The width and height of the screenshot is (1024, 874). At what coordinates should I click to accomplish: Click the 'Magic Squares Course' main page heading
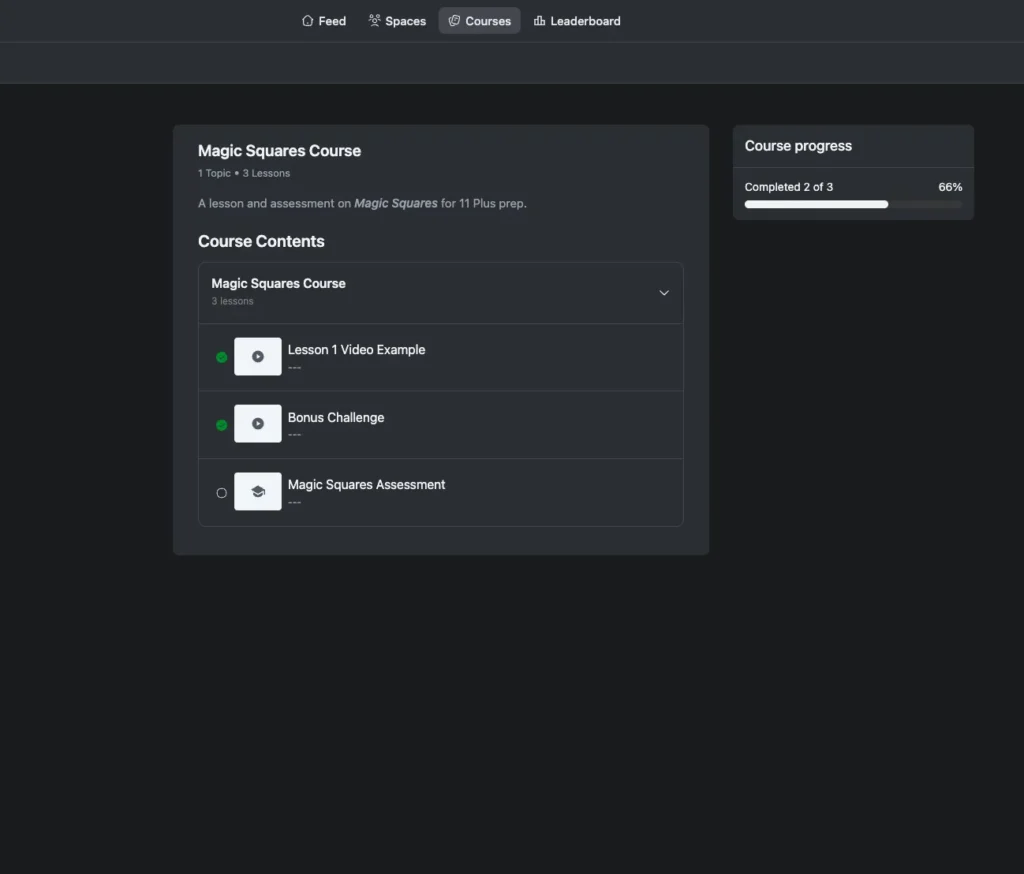pyautogui.click(x=279, y=151)
